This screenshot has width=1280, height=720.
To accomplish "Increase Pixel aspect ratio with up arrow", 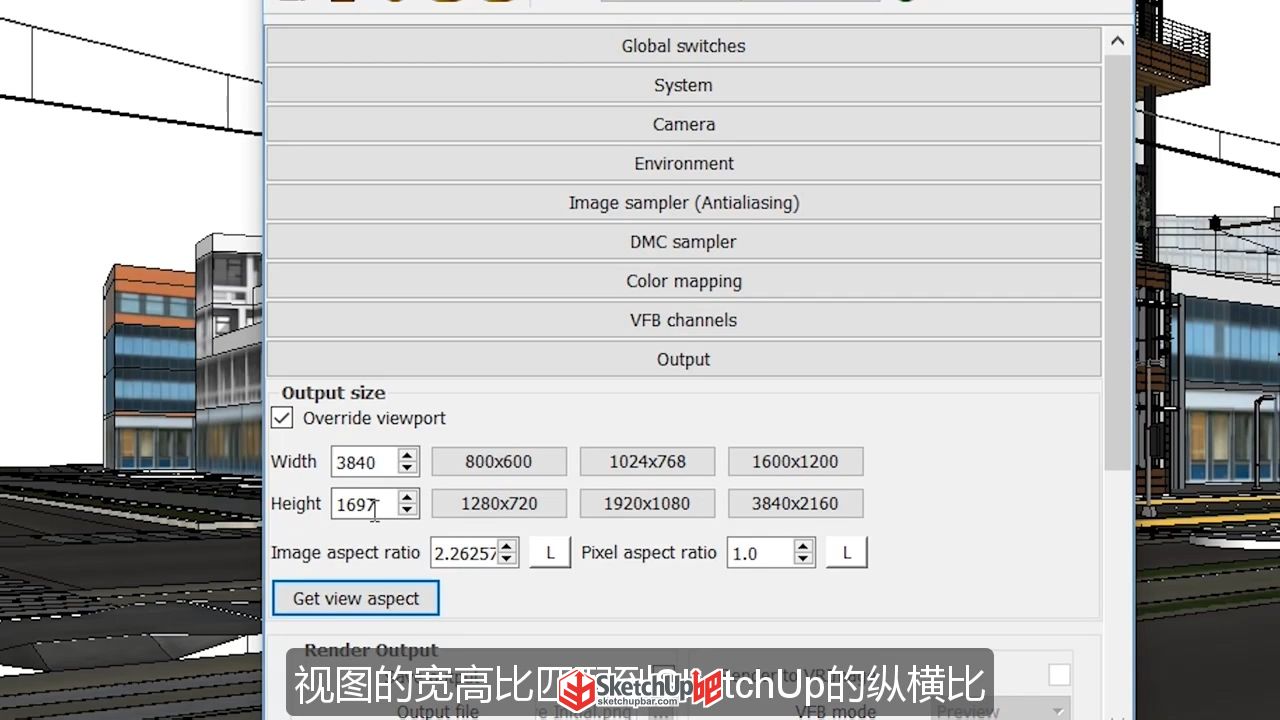I will 803,546.
